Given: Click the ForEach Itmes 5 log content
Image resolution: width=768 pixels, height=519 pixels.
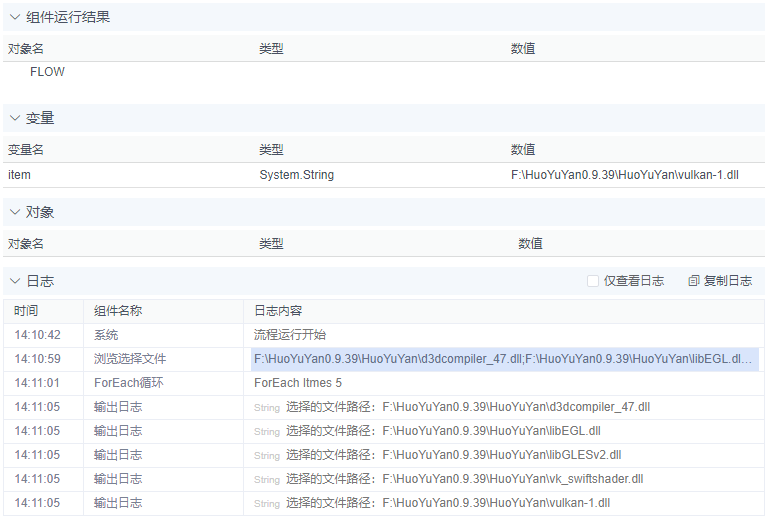Looking at the screenshot, I should (x=298, y=383).
